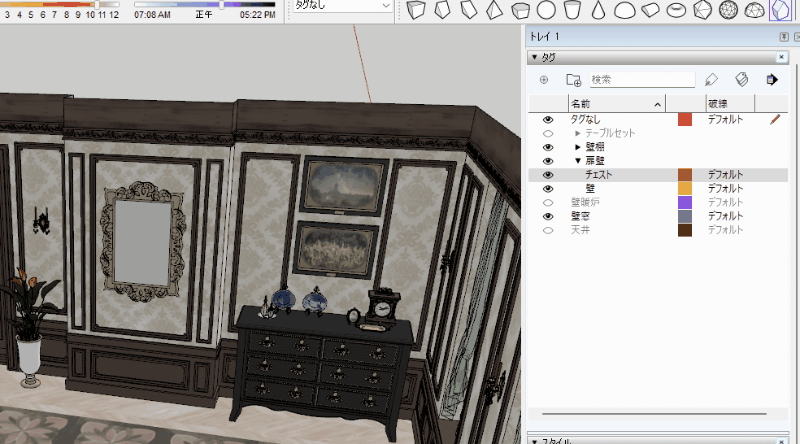Select the geodesic sphere shape tool
Image resolution: width=800 pixels, height=444 pixels.
tap(728, 10)
